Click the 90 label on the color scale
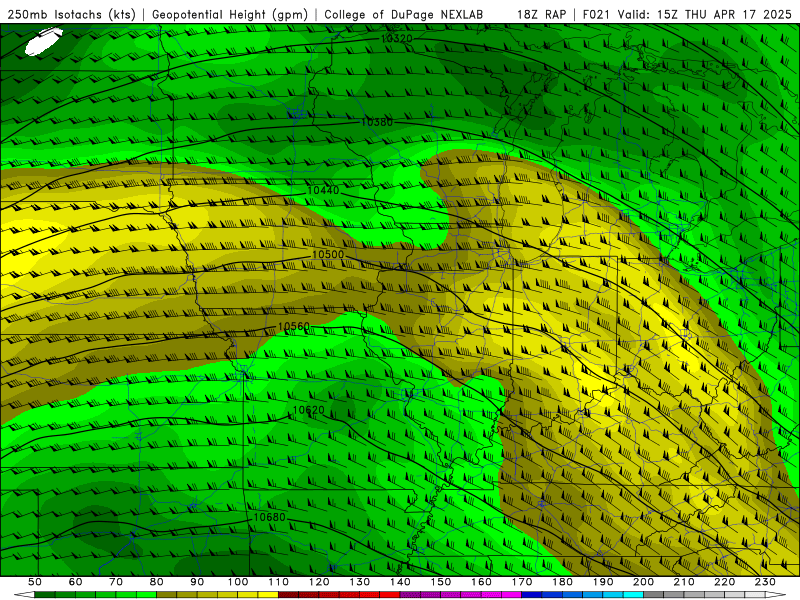800x600 pixels. pyautogui.click(x=197, y=582)
